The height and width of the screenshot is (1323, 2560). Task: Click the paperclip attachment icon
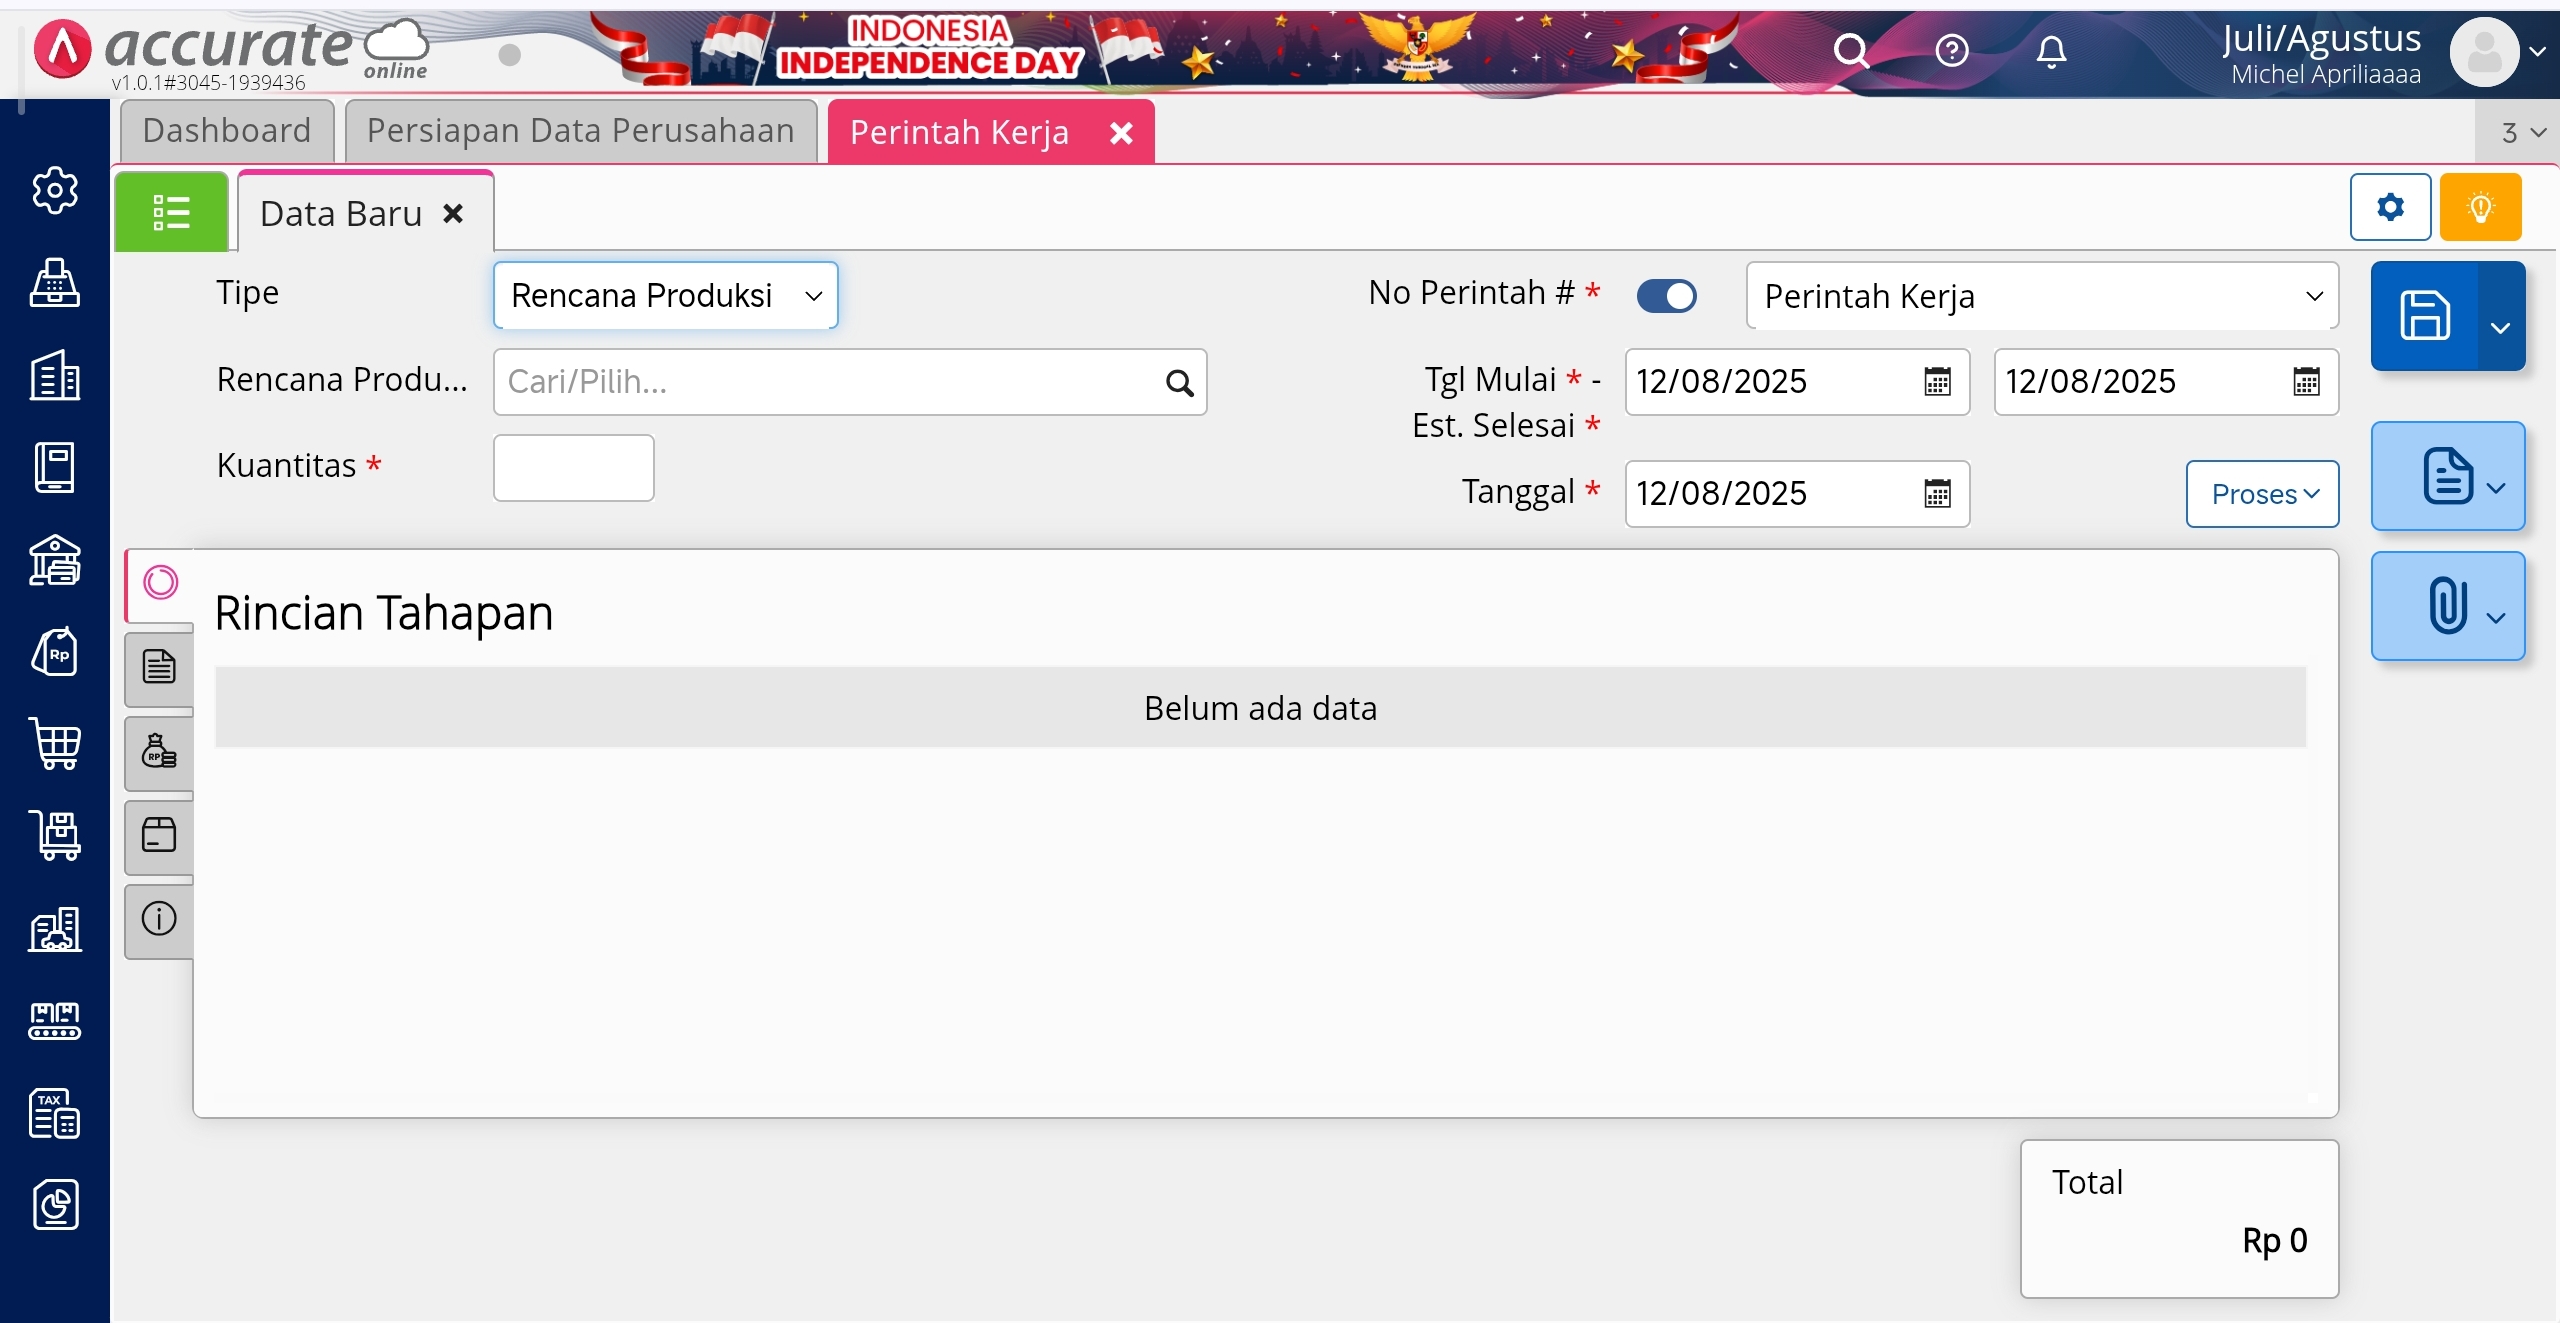coord(2446,605)
